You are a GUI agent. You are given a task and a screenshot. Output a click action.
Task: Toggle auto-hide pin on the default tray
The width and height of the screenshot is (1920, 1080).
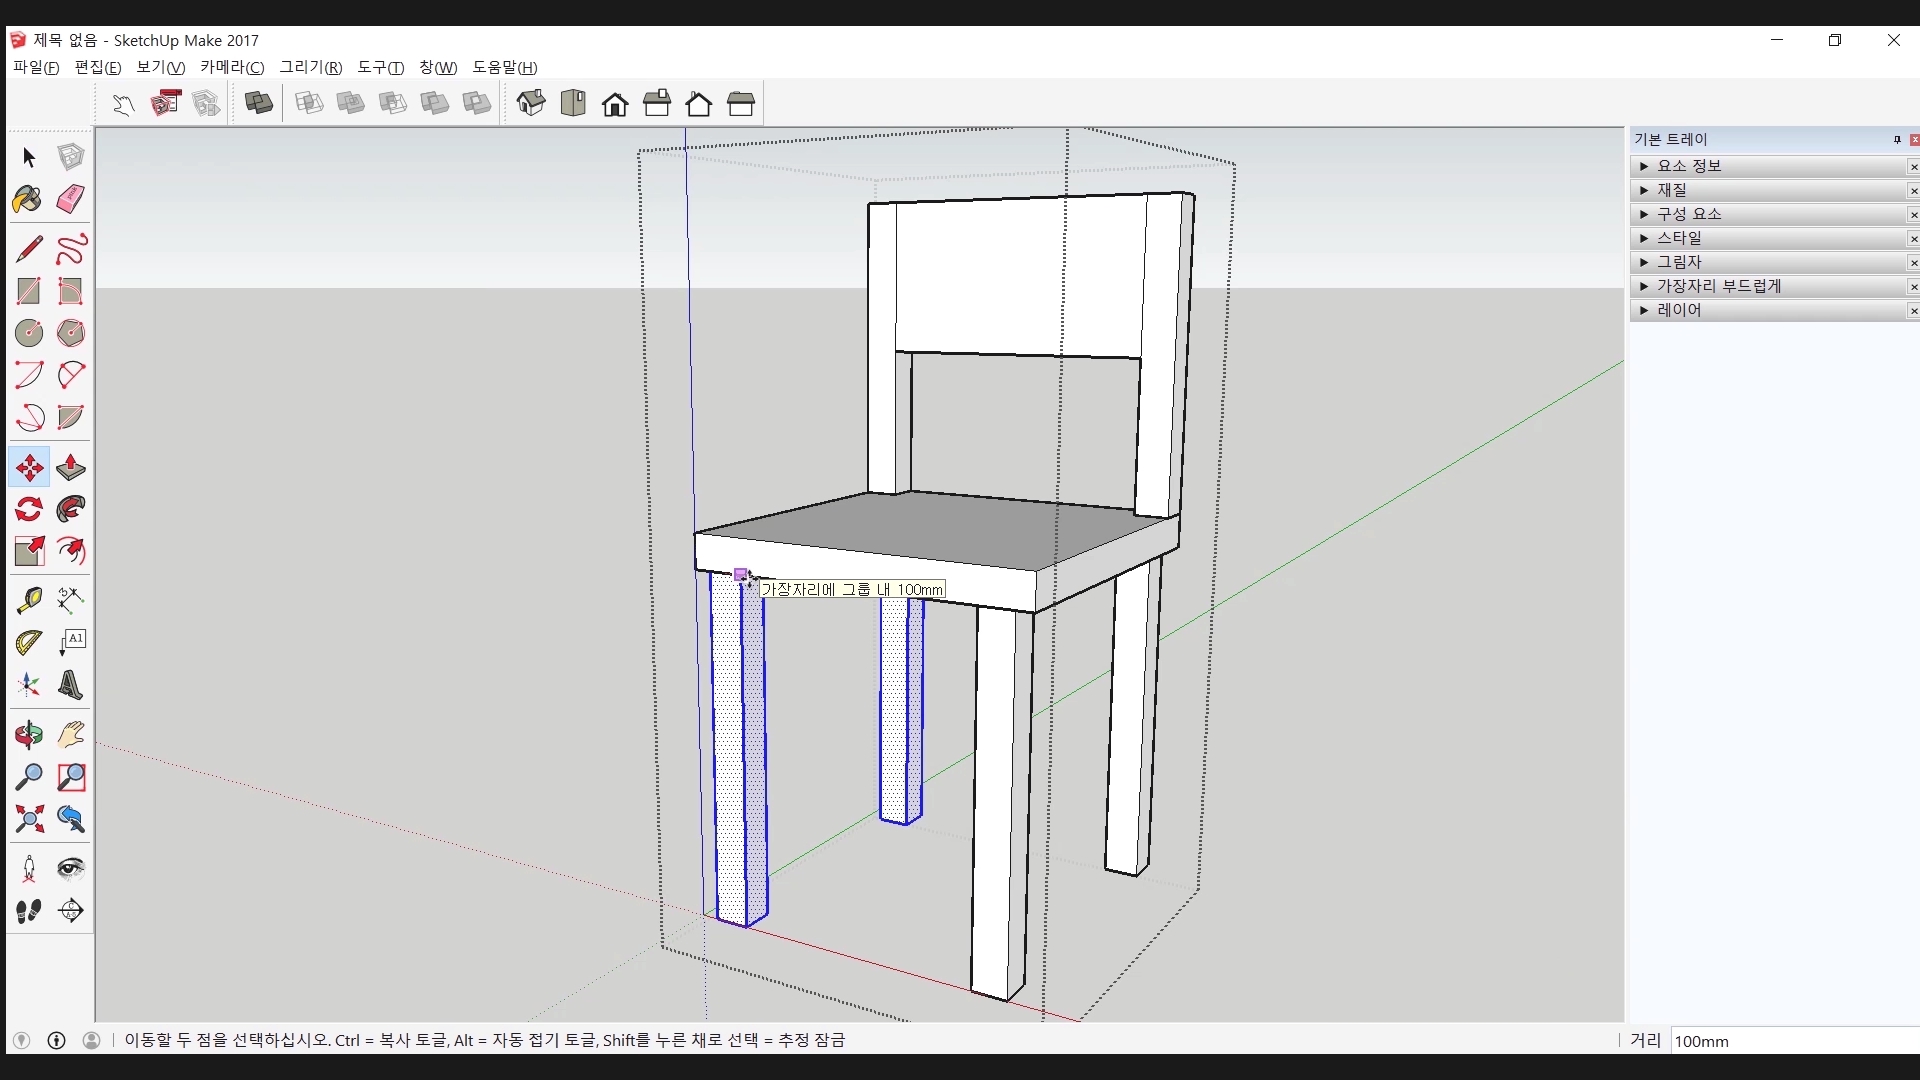click(x=1897, y=140)
